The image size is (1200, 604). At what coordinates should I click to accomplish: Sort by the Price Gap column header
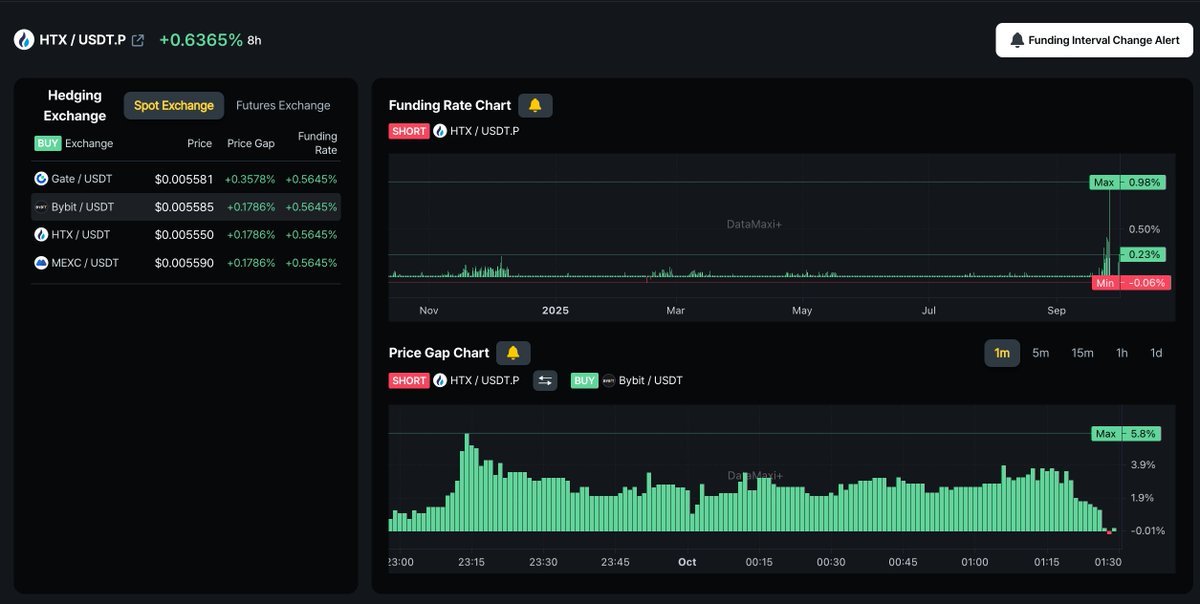point(251,143)
